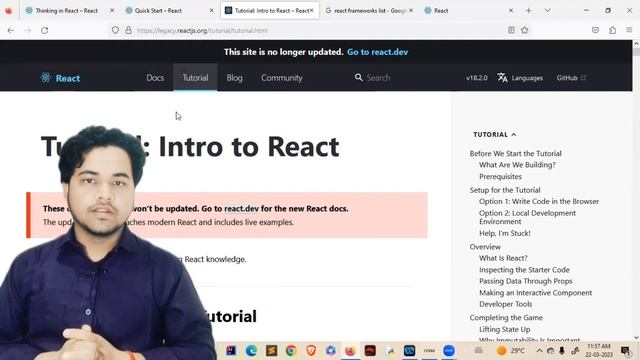This screenshot has width=640, height=360.
Task: Close the Quick Start tab
Action: click(x=211, y=11)
